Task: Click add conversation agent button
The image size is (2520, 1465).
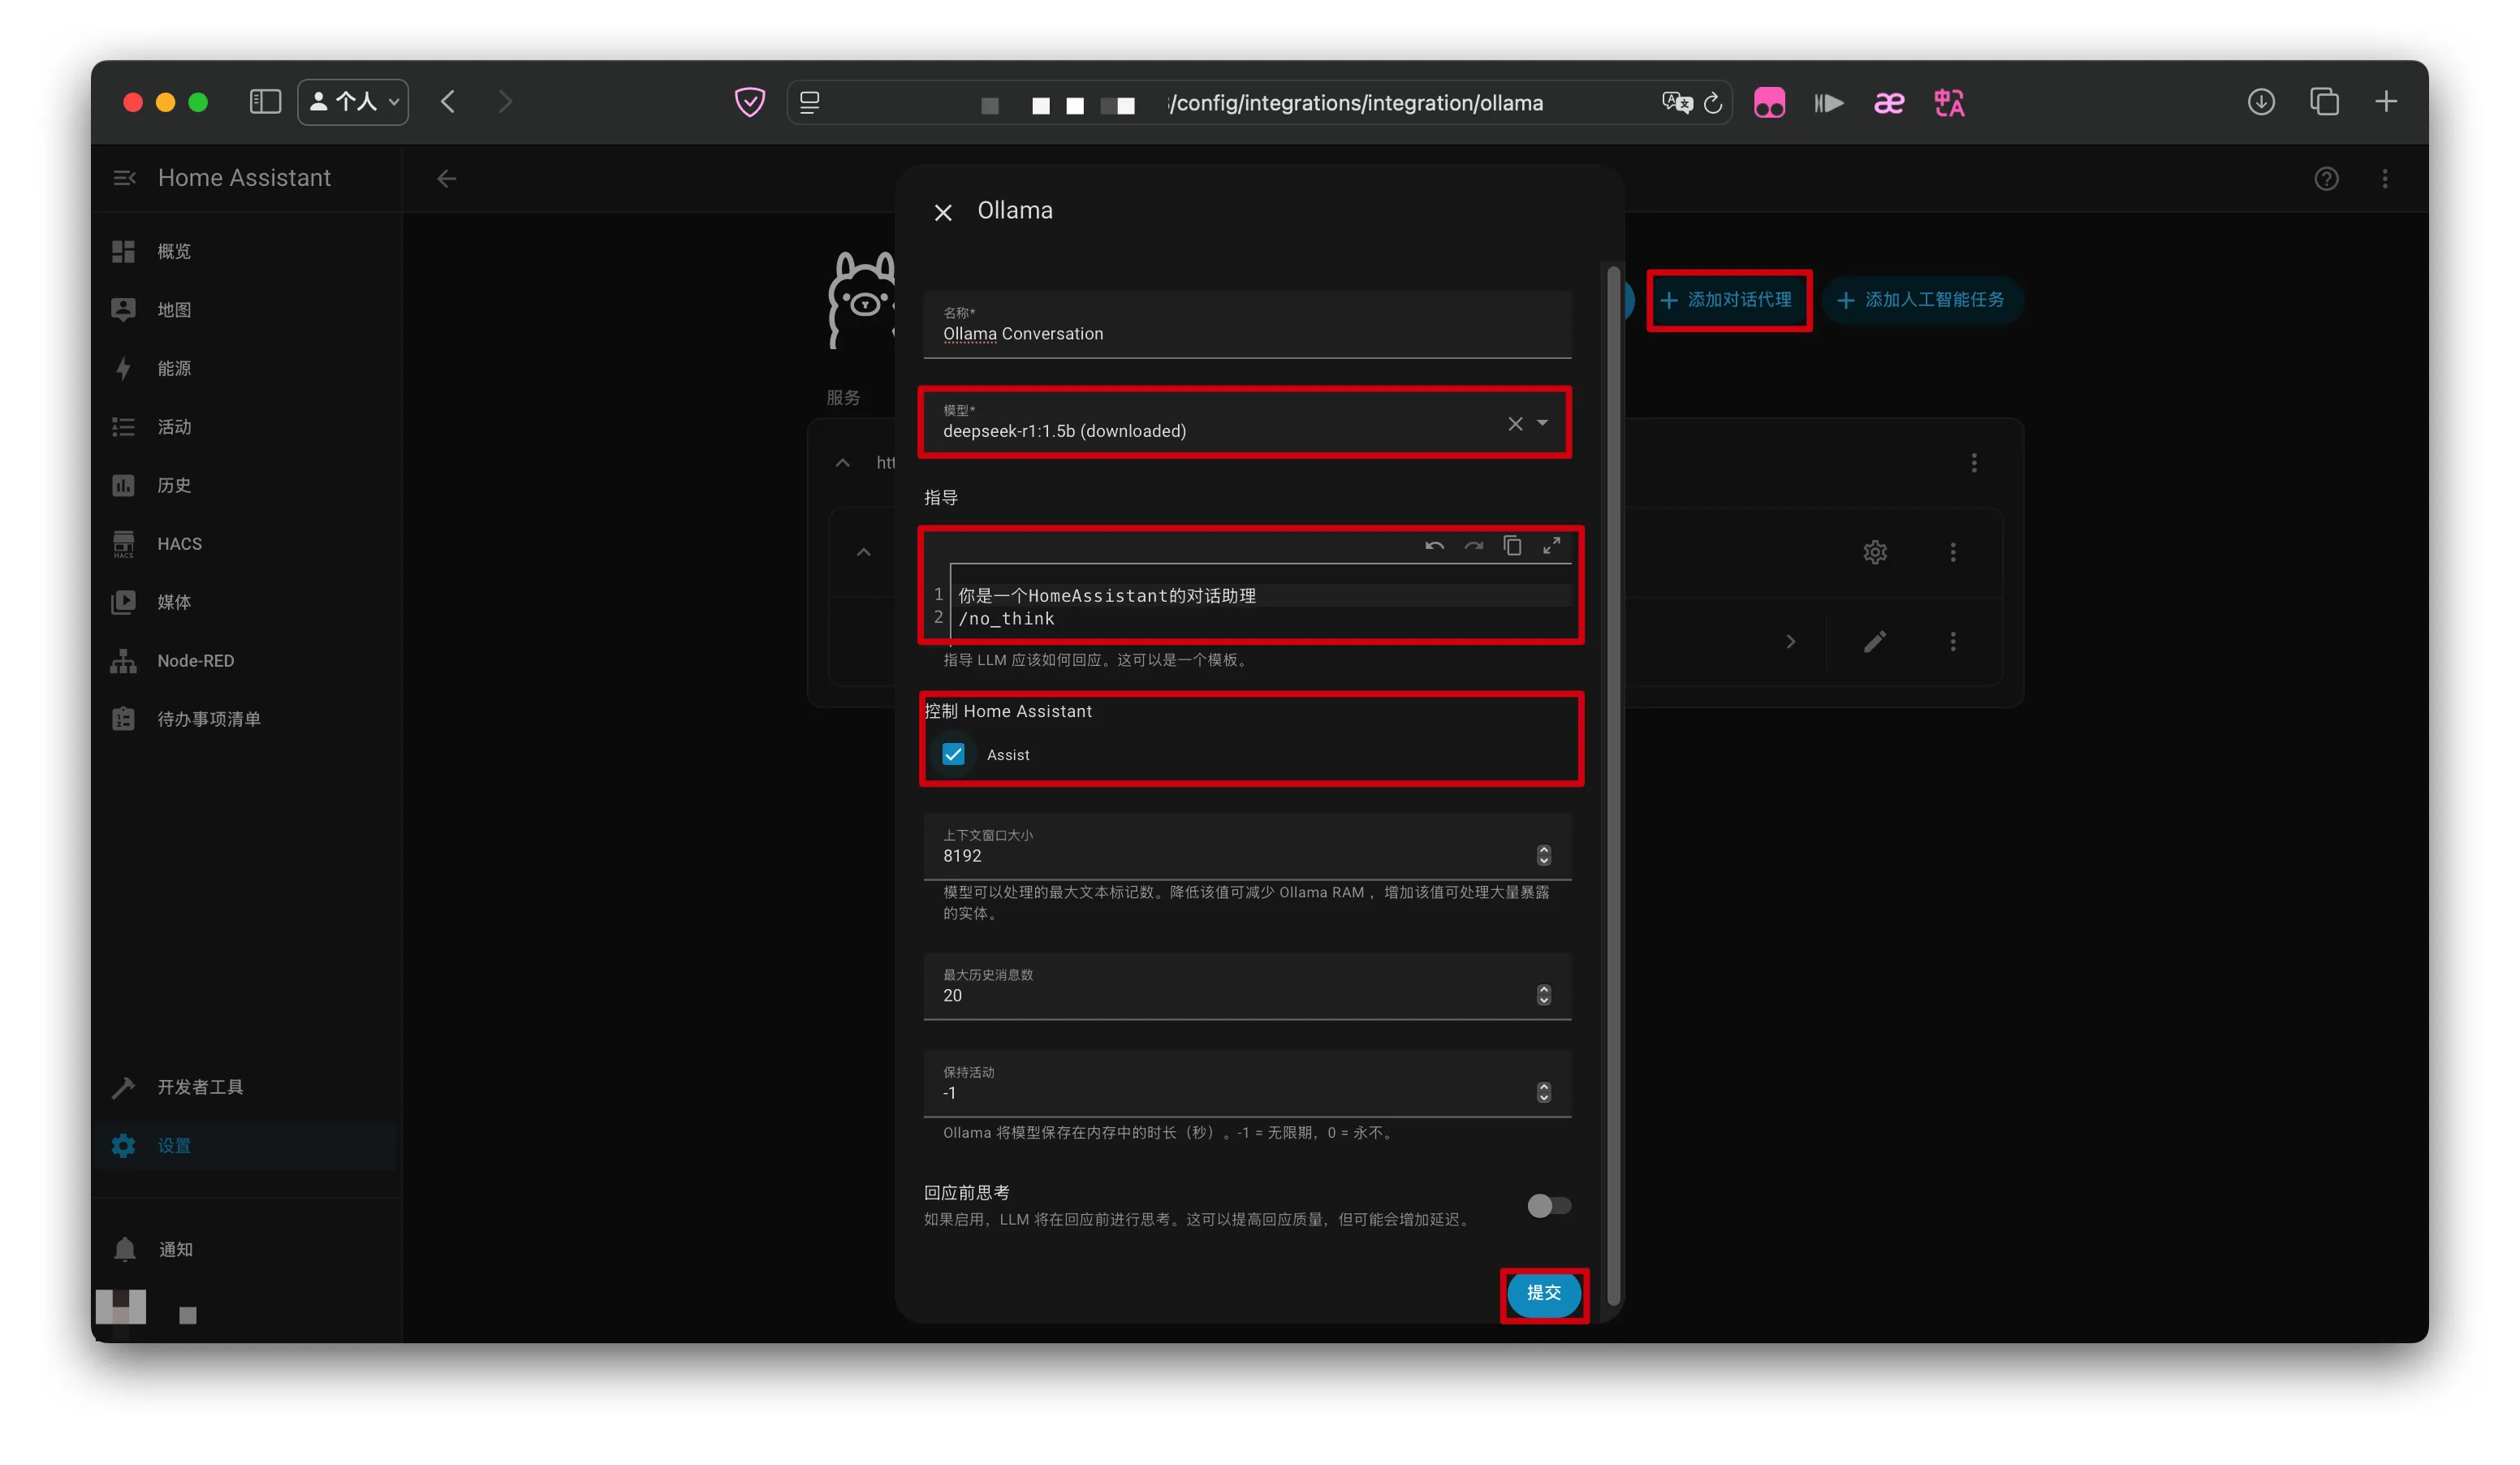Action: point(1728,300)
